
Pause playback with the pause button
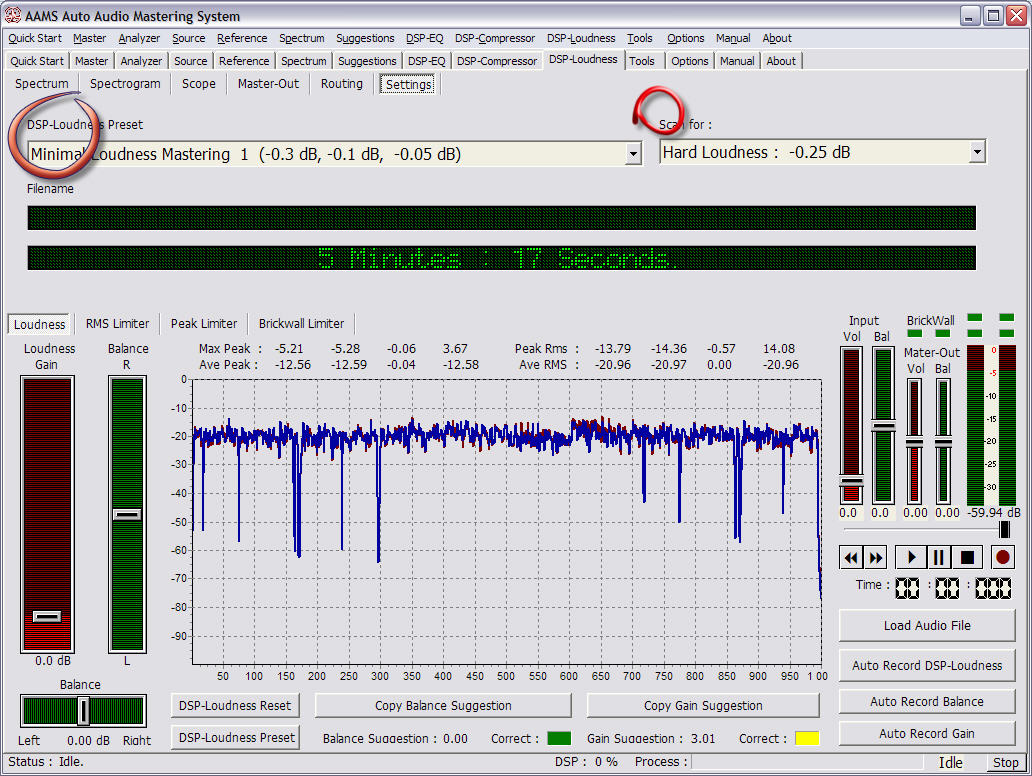pyautogui.click(x=939, y=557)
